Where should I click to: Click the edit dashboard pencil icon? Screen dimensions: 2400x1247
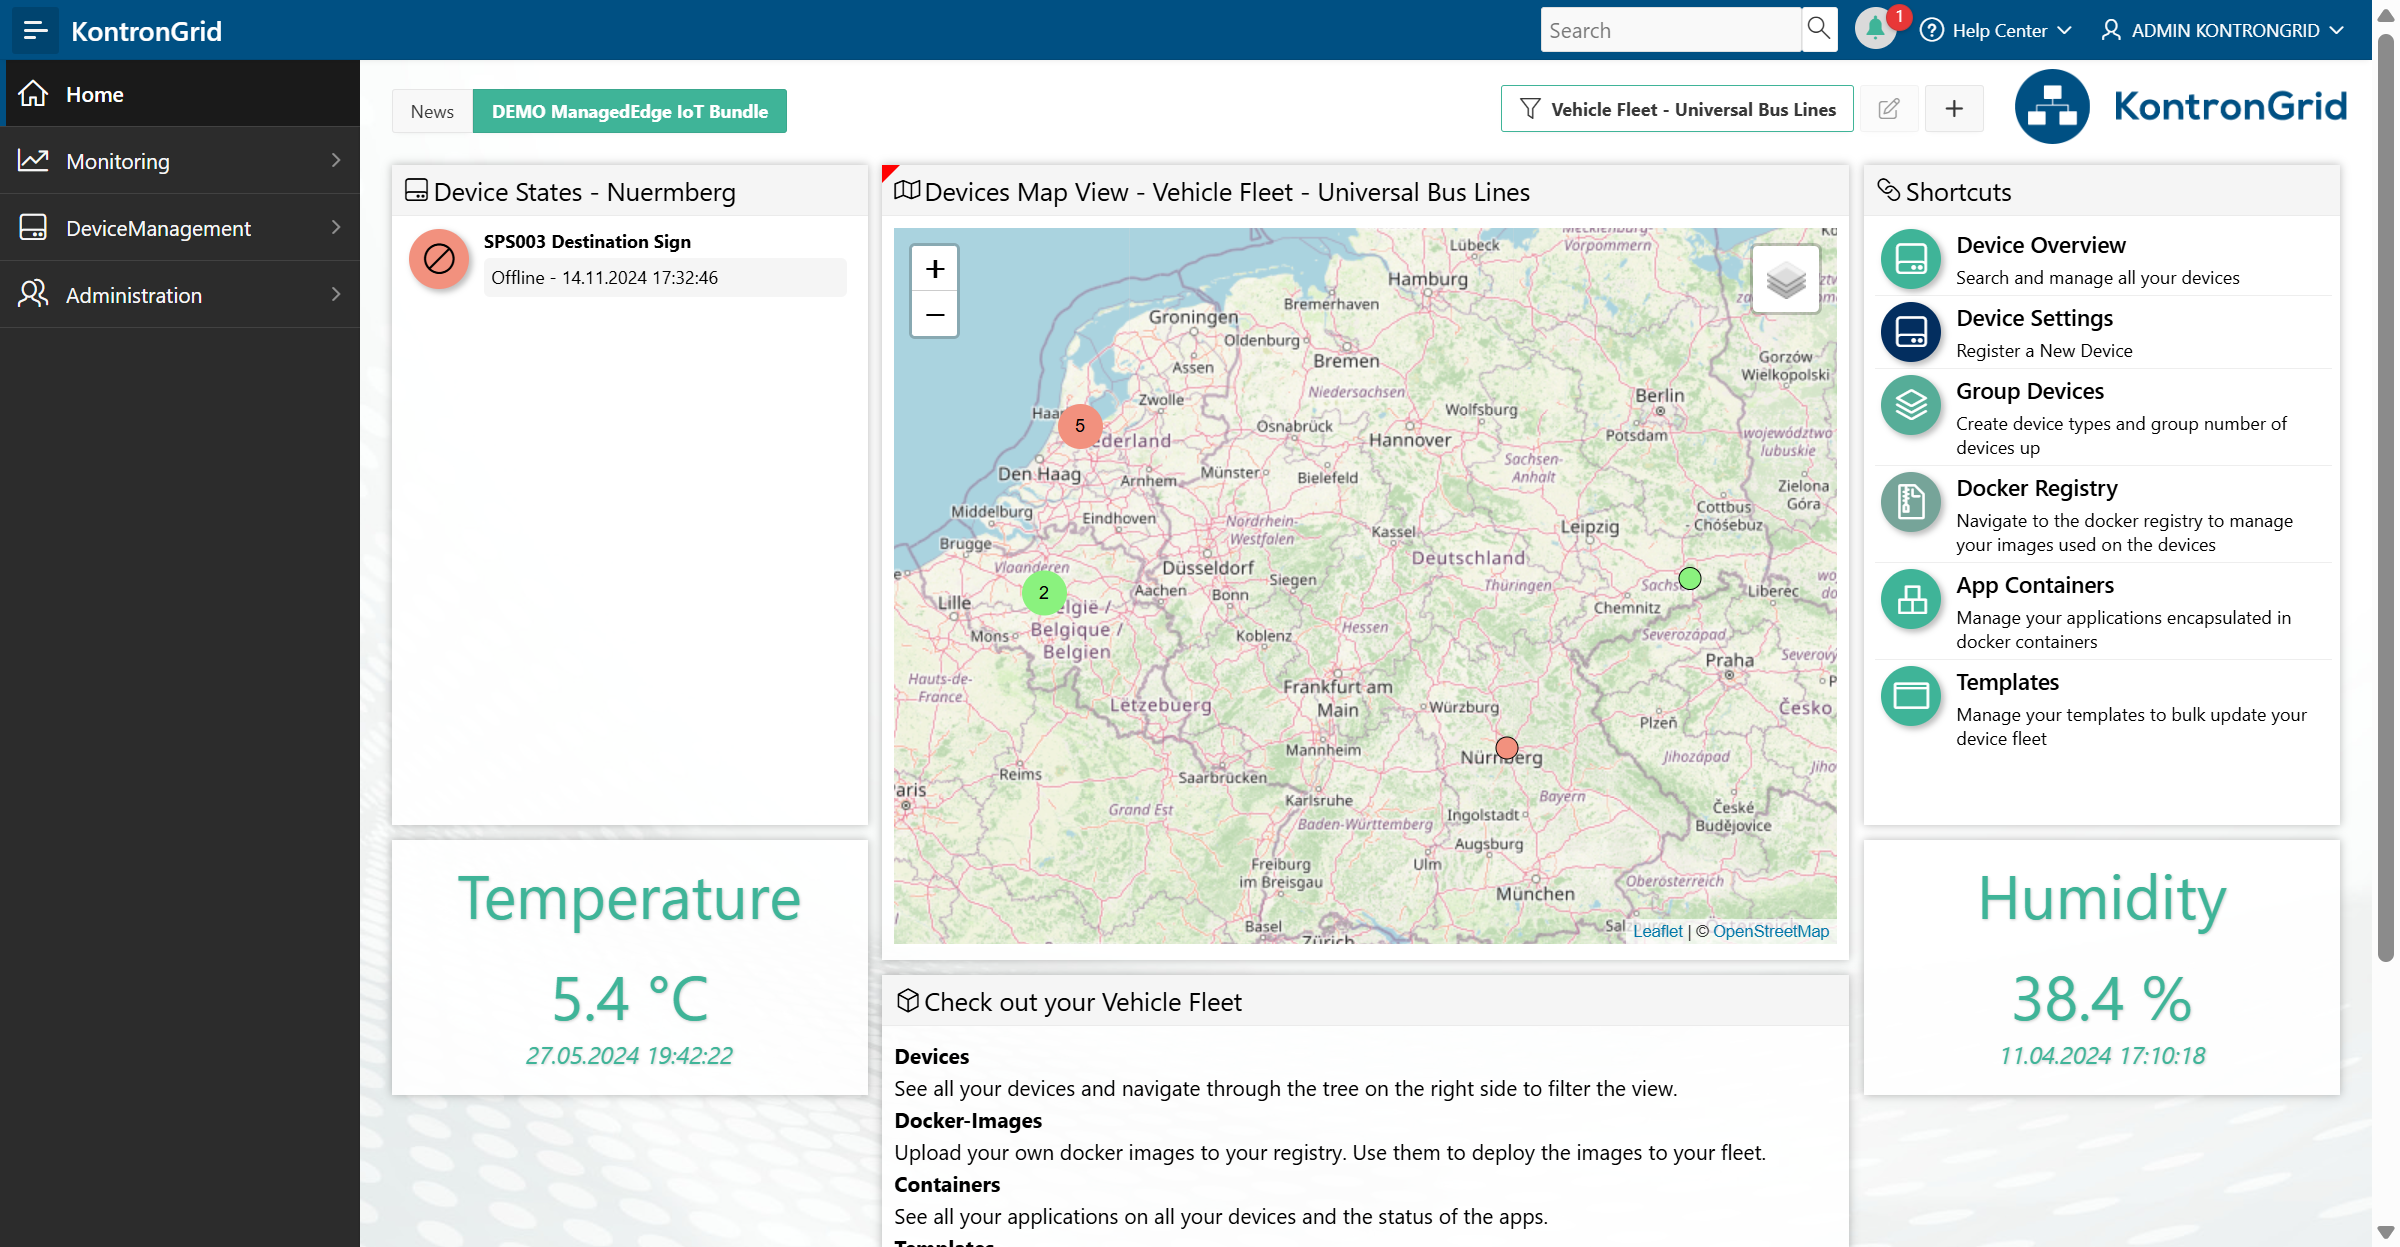click(1889, 109)
